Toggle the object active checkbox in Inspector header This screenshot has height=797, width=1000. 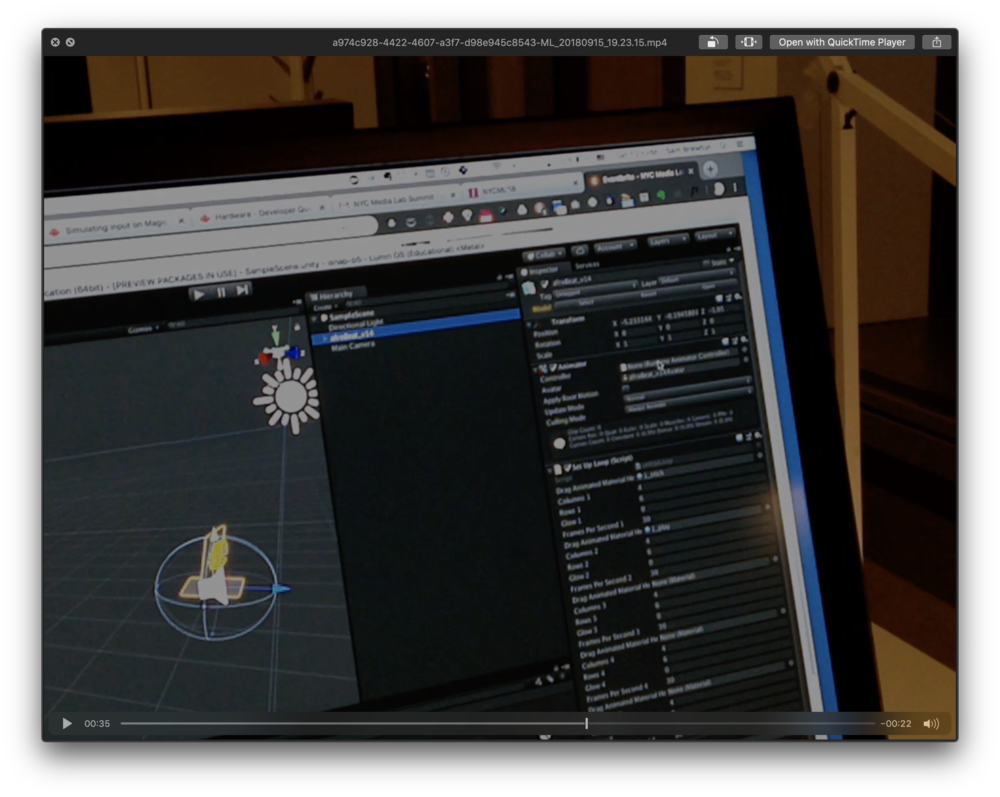click(x=544, y=285)
